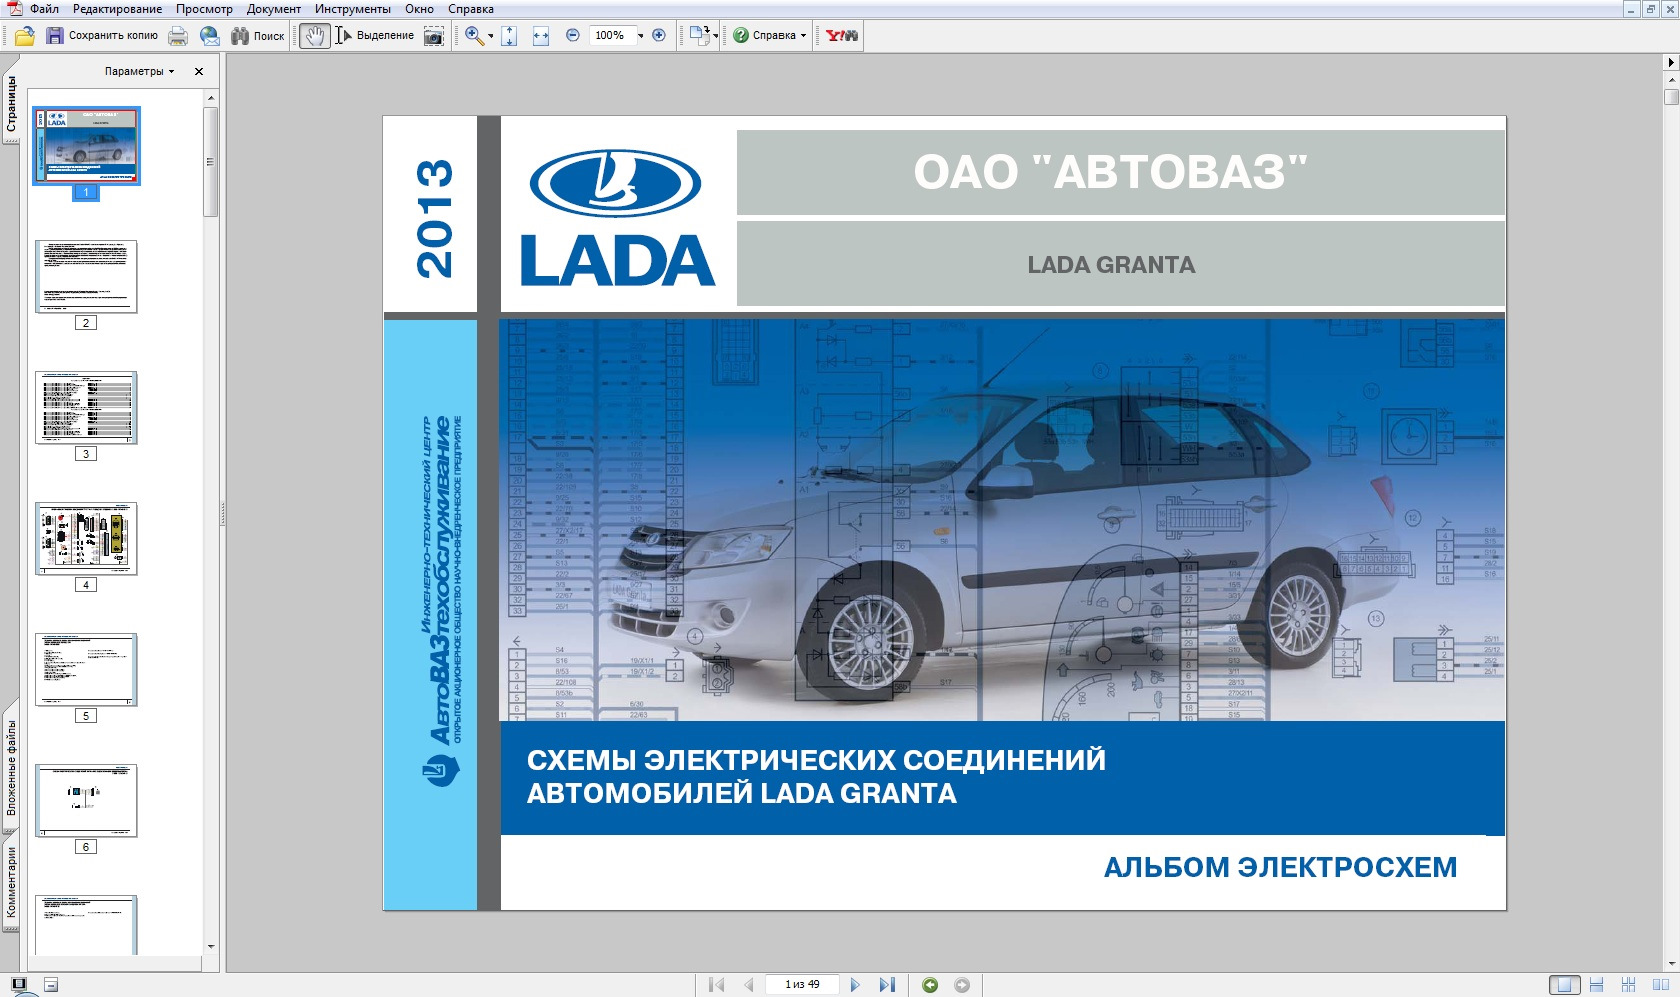Click the thumbnail panel scroll up arrow
The image size is (1680, 997).
pyautogui.click(x=210, y=98)
